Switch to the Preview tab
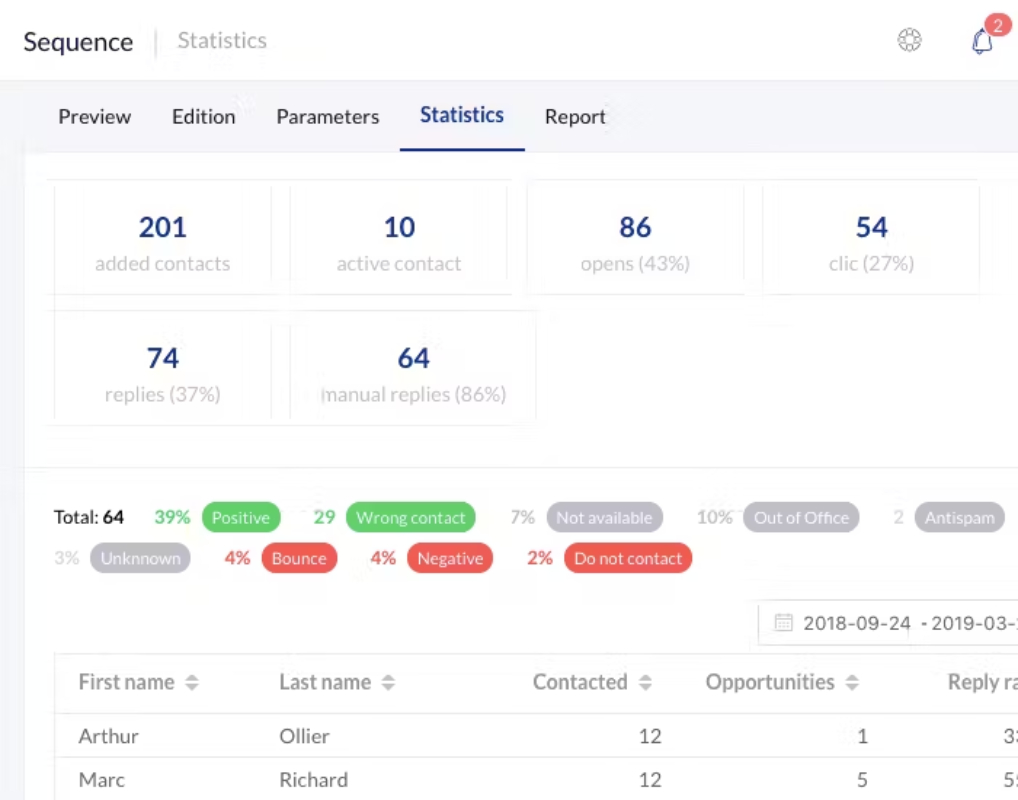This screenshot has width=1018, height=800. pos(95,117)
